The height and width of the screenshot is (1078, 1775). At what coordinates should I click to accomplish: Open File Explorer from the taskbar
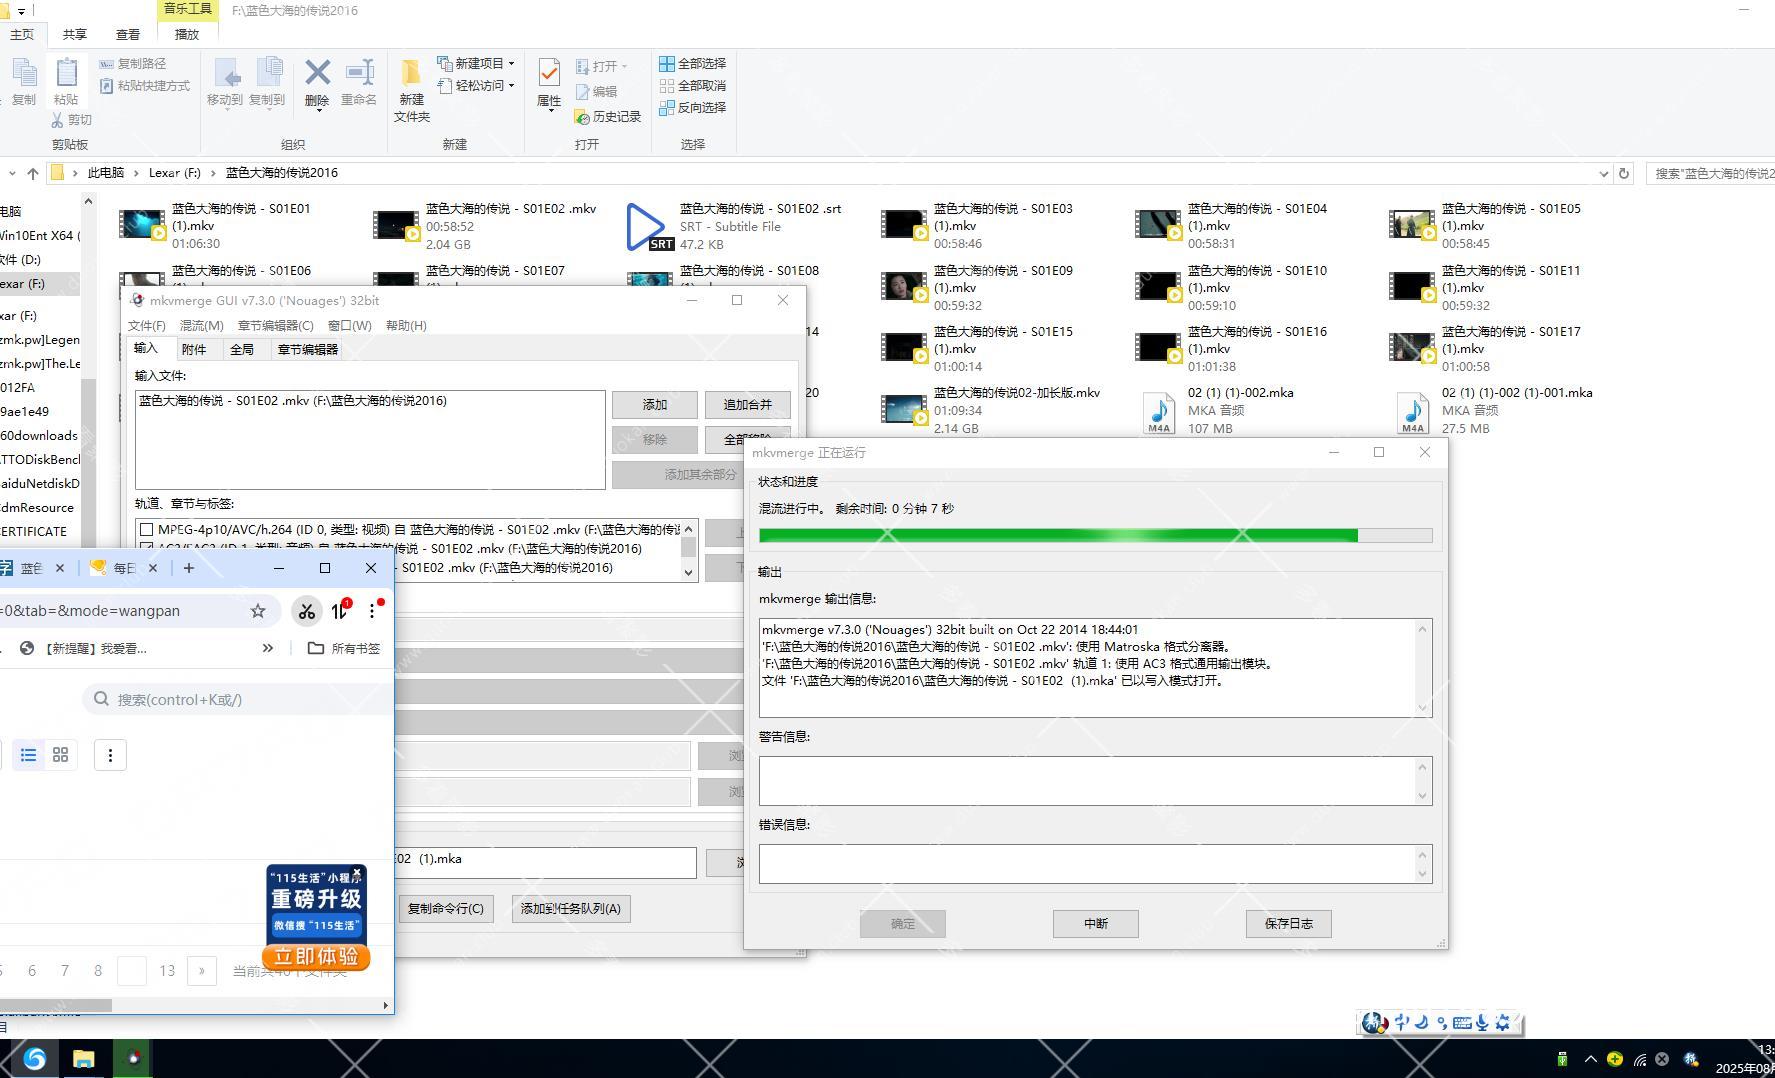pos(83,1059)
